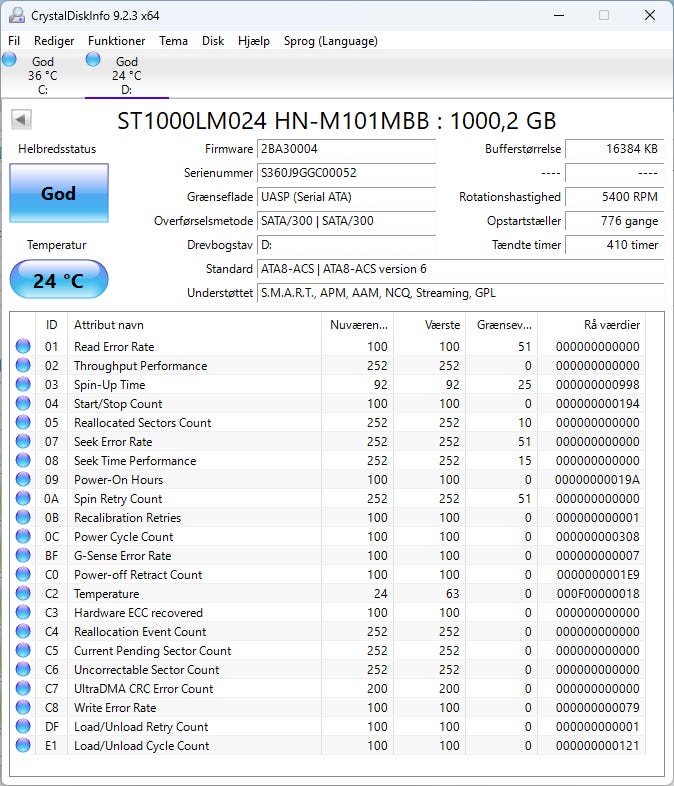Click the Attribut navn column header
The height and width of the screenshot is (786, 674).
tap(195, 325)
